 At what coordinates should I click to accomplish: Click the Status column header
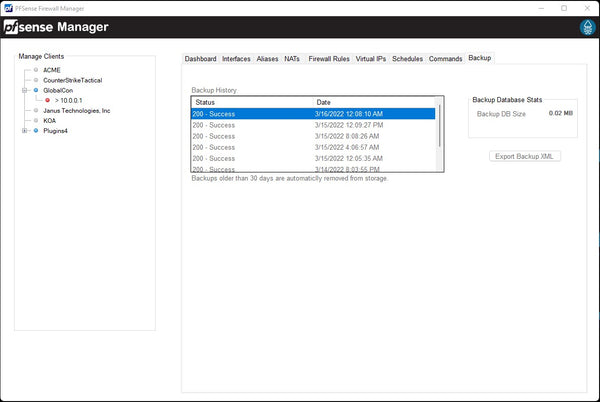tap(250, 102)
